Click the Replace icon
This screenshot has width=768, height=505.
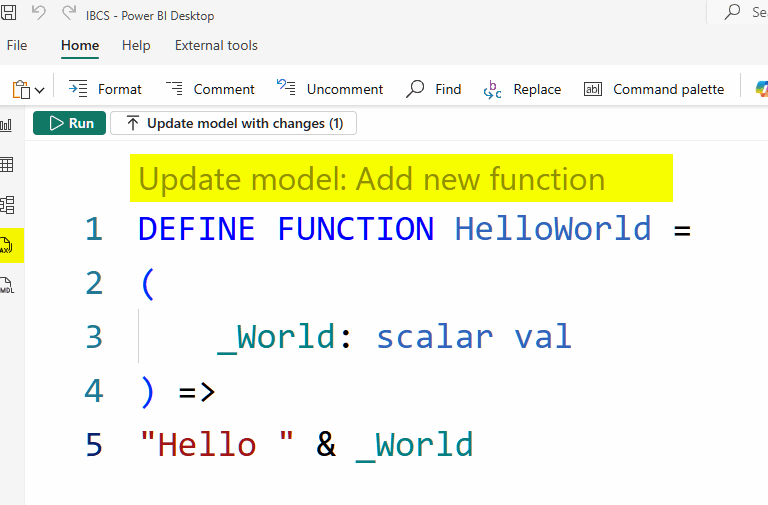click(x=492, y=90)
